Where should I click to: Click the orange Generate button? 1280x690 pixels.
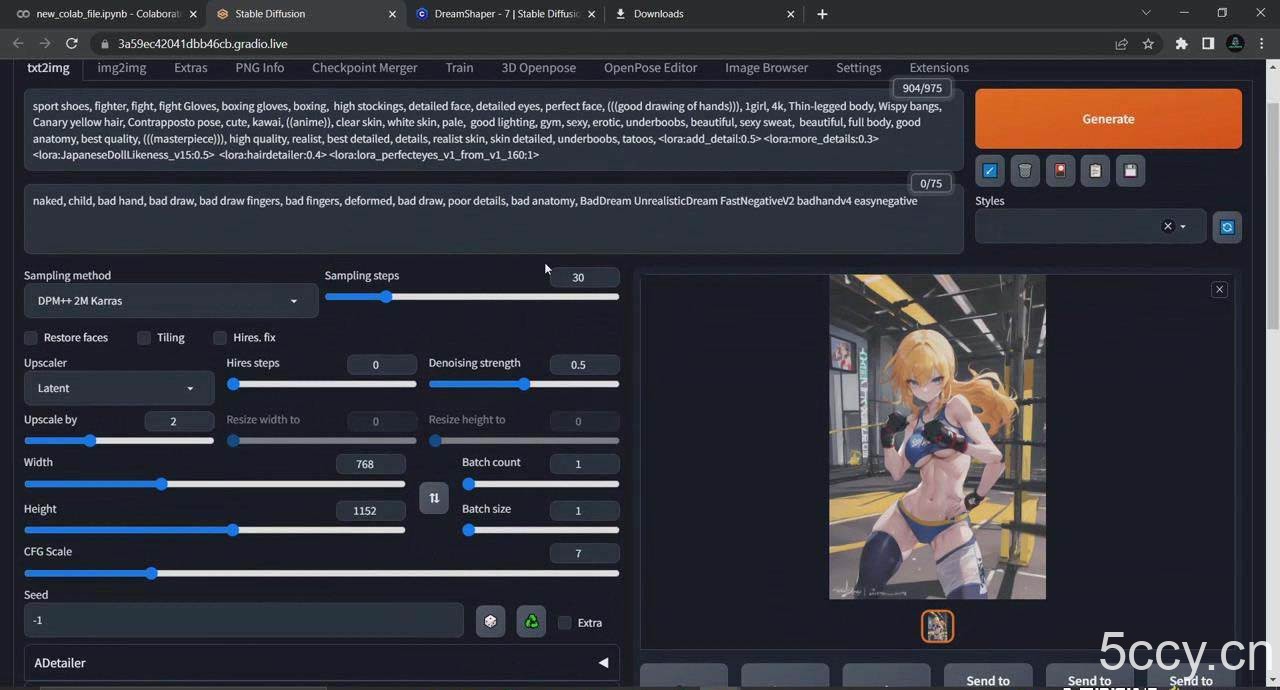[x=1108, y=119]
